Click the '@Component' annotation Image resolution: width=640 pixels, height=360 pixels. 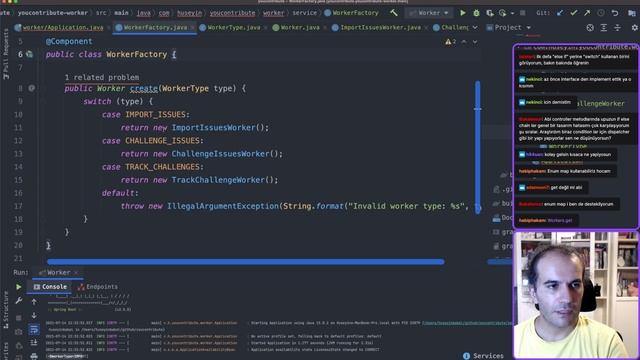click(69, 41)
